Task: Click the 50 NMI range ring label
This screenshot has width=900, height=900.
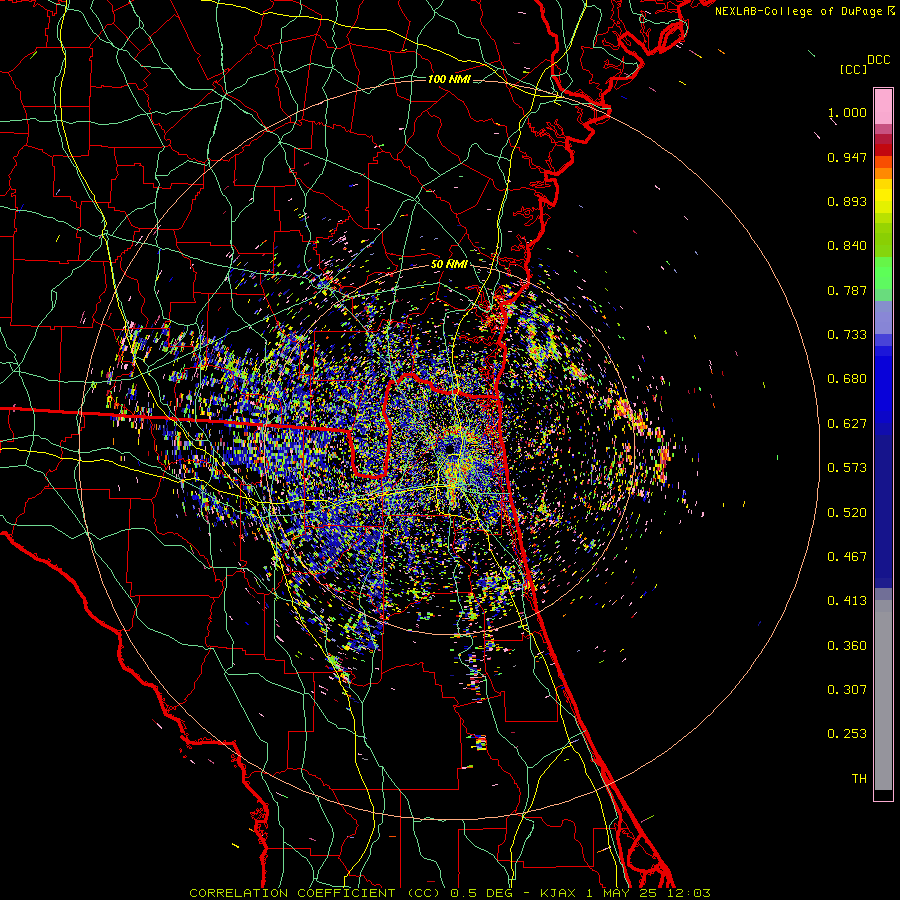Action: 449,264
